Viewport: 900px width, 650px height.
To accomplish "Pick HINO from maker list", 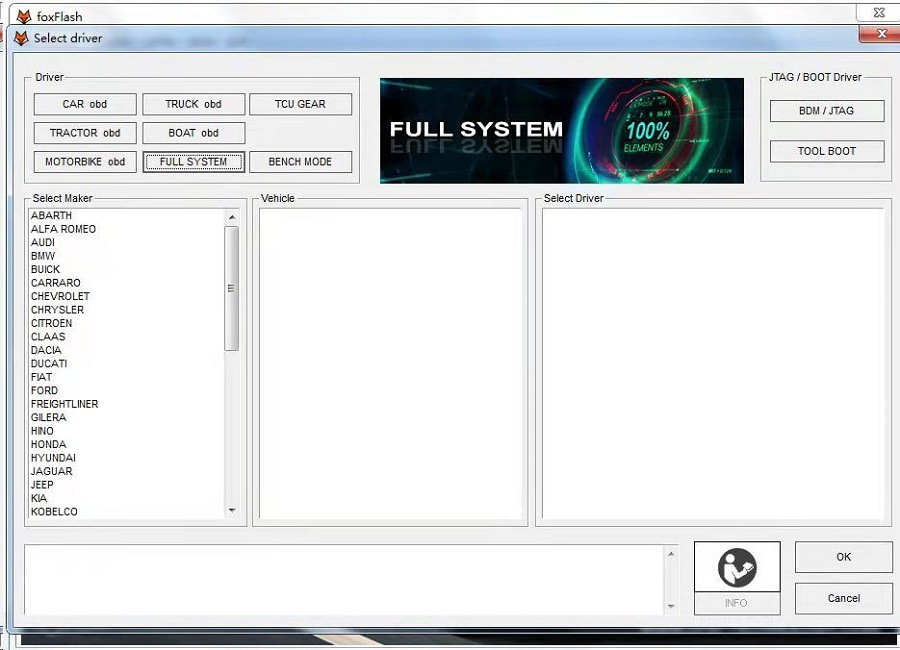I will click(x=42, y=431).
